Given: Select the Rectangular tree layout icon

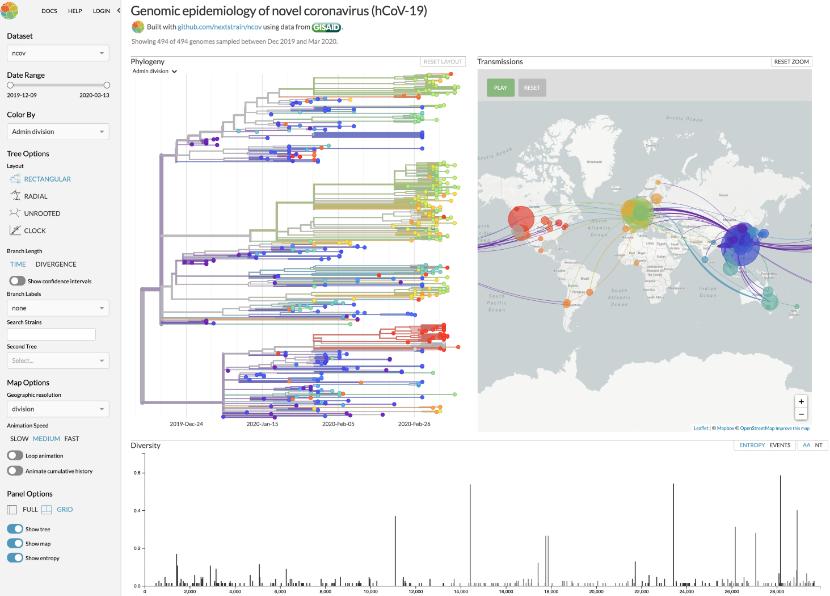Looking at the screenshot, I should (15, 179).
